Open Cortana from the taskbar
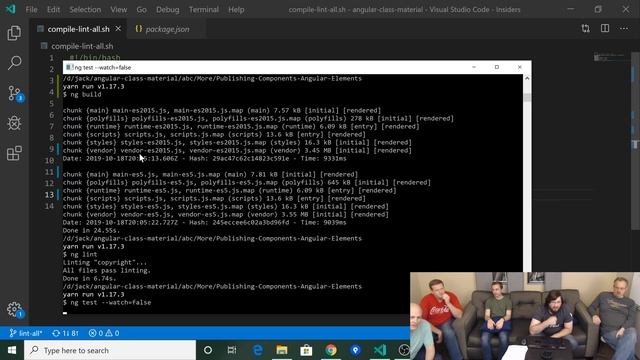Viewport: 640px width, 360px height. (208, 350)
